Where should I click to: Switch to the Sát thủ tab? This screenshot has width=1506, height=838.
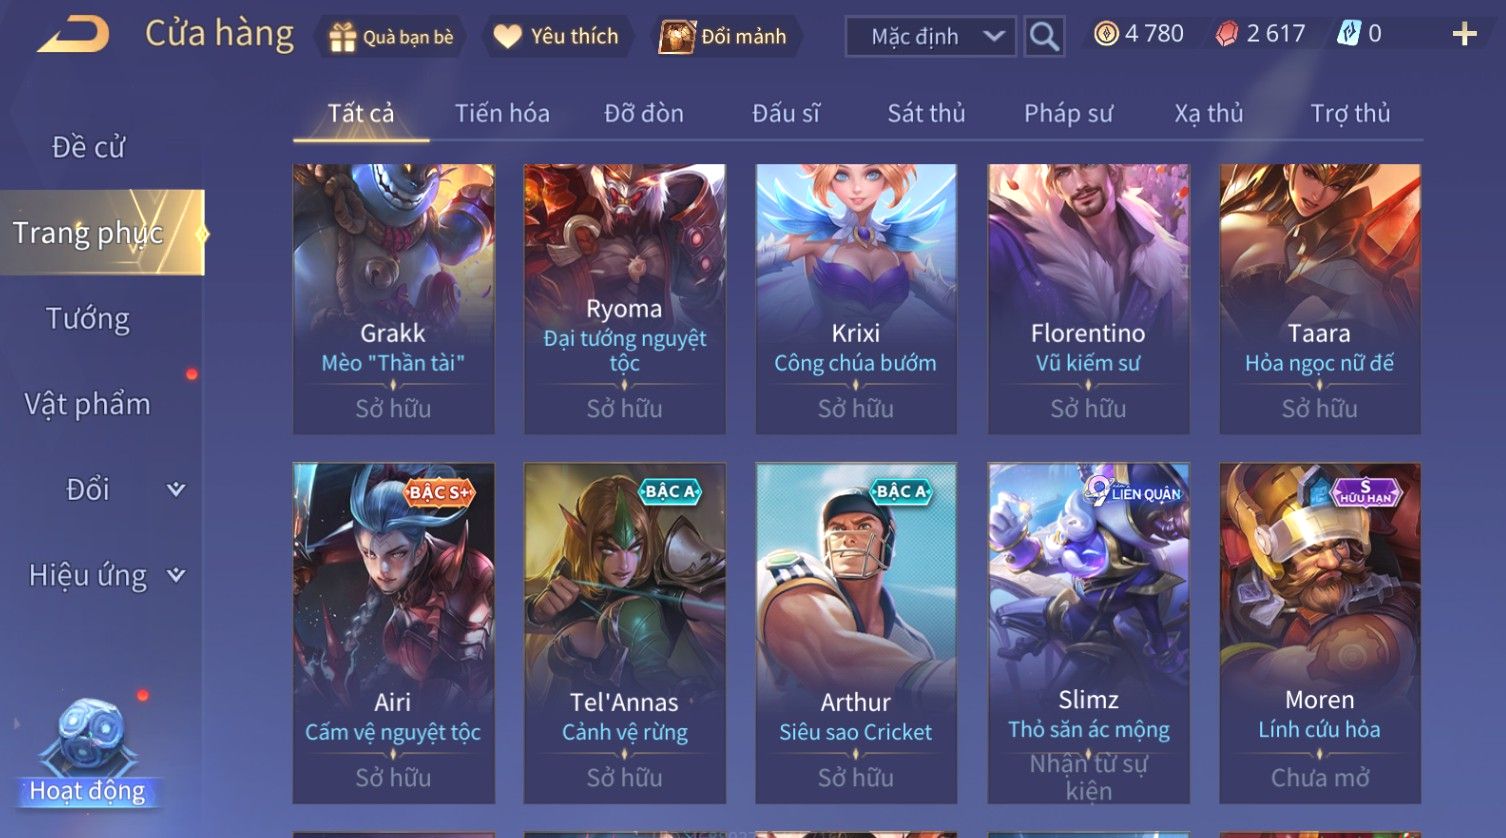pyautogui.click(x=926, y=113)
